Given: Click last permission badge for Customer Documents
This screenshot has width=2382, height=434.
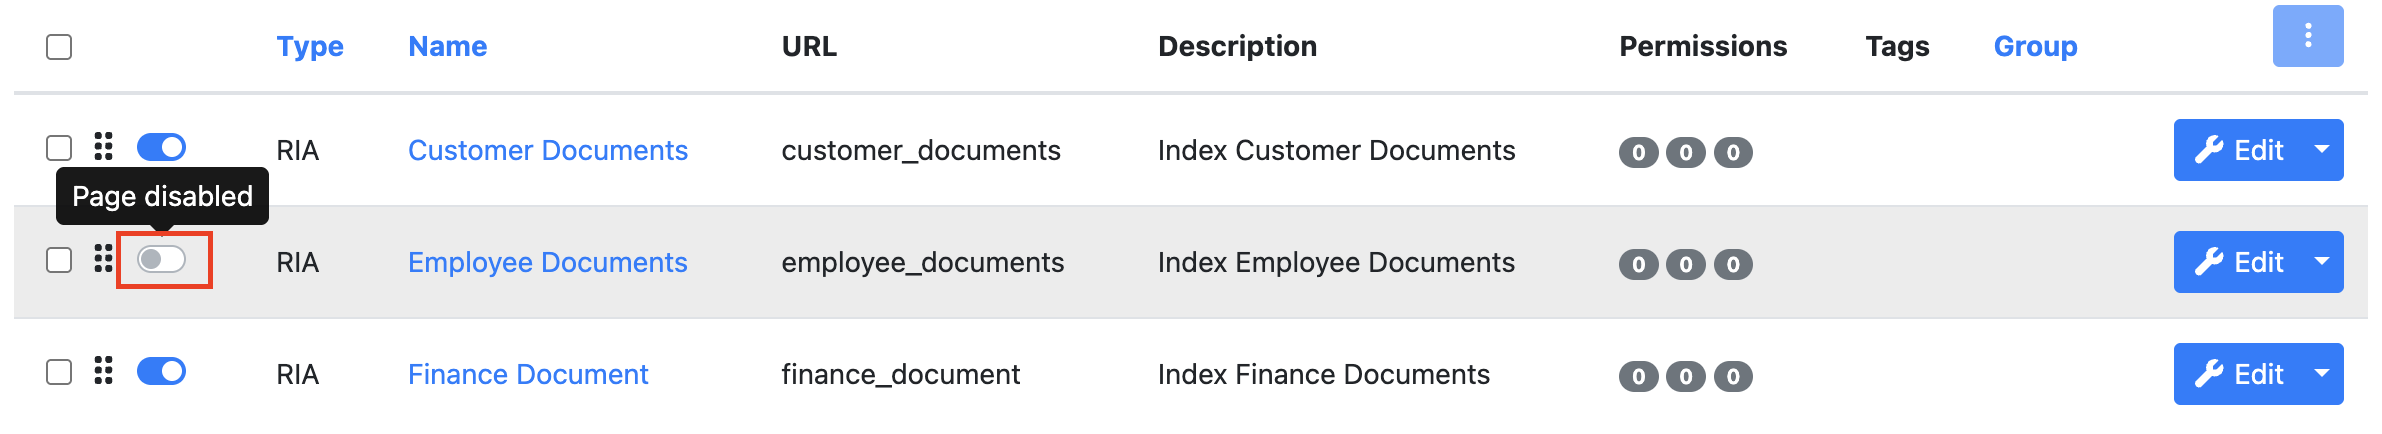Looking at the screenshot, I should pyautogui.click(x=1733, y=152).
